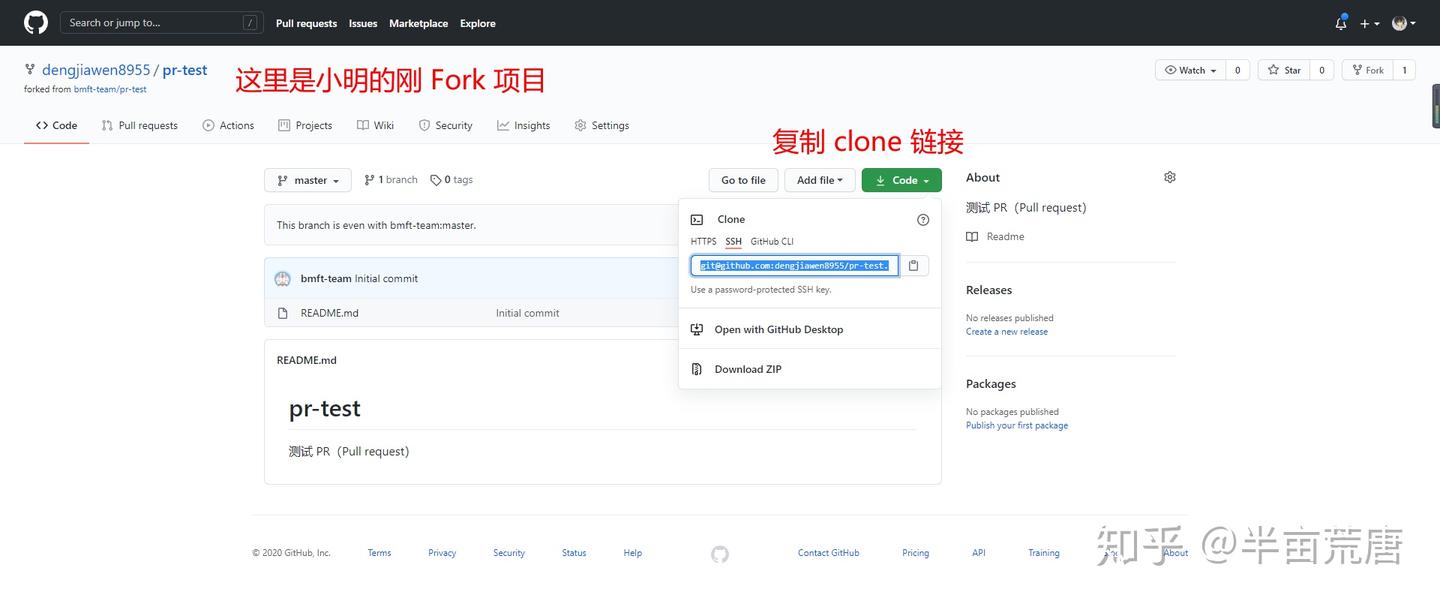Screen dimensions: 1440x604
Task: Select the SSH clone option
Action: coord(734,242)
